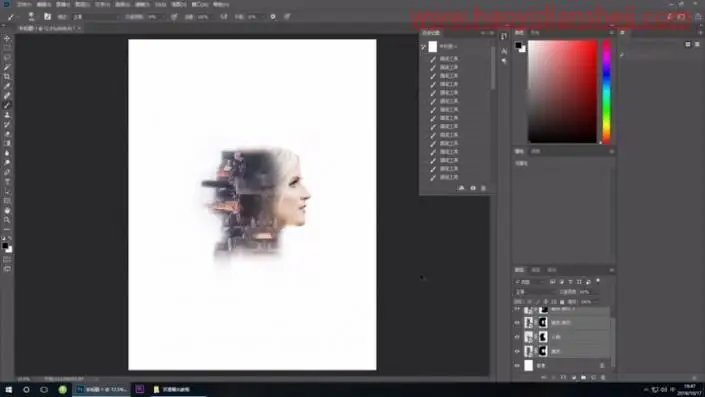Toggle layer filtering switch in Layers panel
This screenshot has width=705, height=397.
point(598,281)
